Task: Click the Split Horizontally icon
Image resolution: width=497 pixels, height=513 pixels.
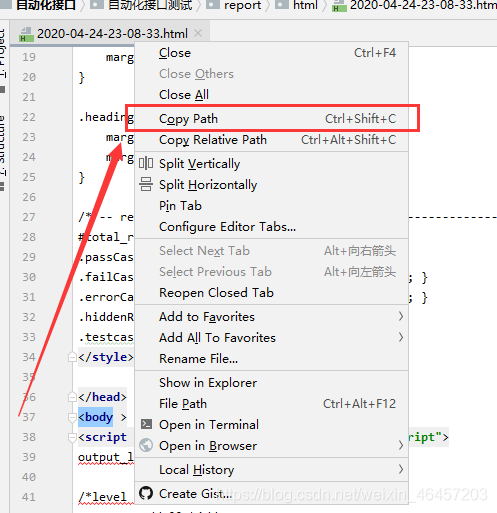Action: pos(146,184)
